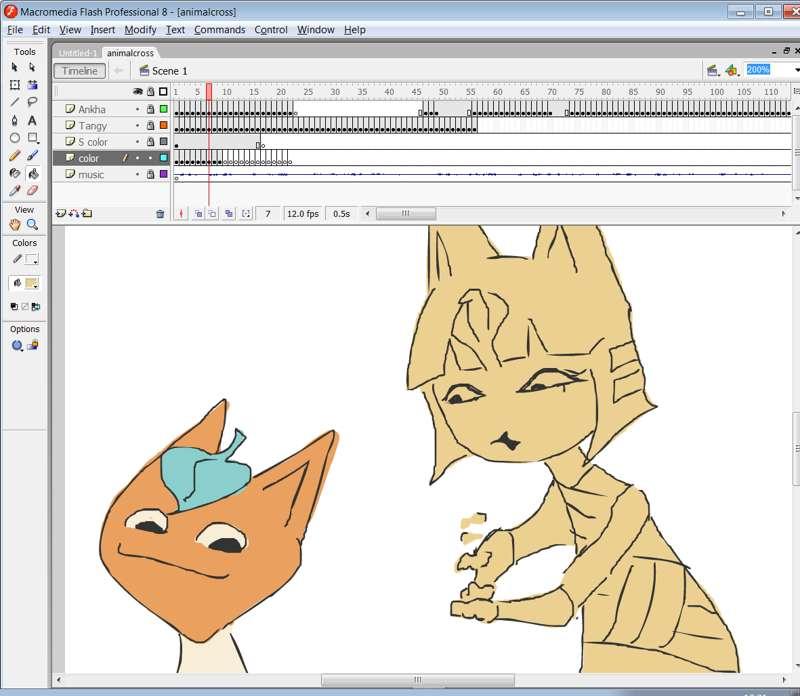
Task: Click the gap size option icon
Action: pos(17,346)
